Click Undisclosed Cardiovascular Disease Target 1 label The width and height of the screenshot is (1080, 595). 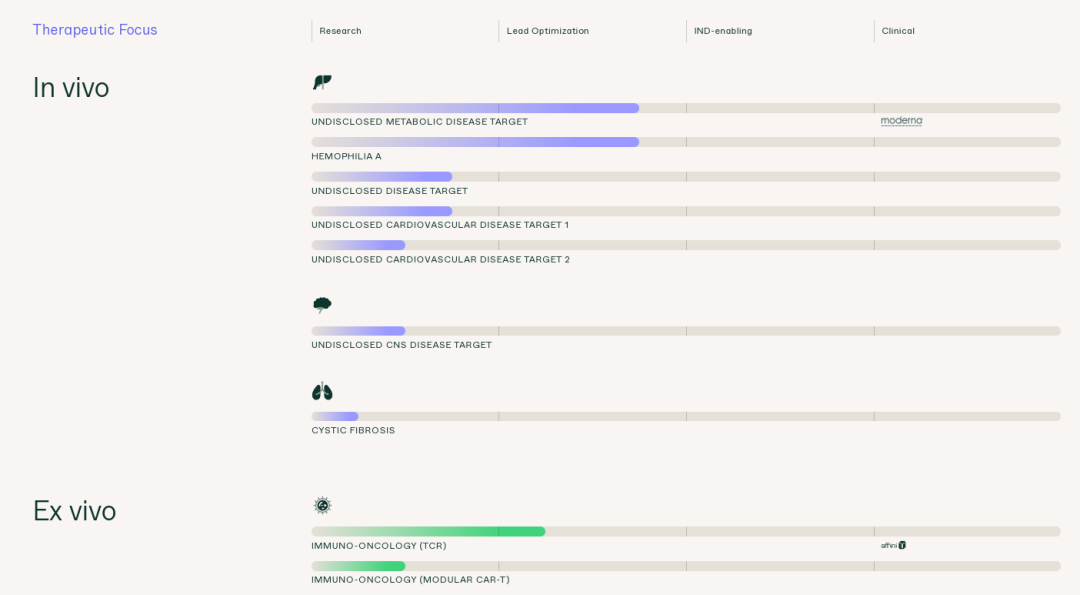click(x=440, y=225)
